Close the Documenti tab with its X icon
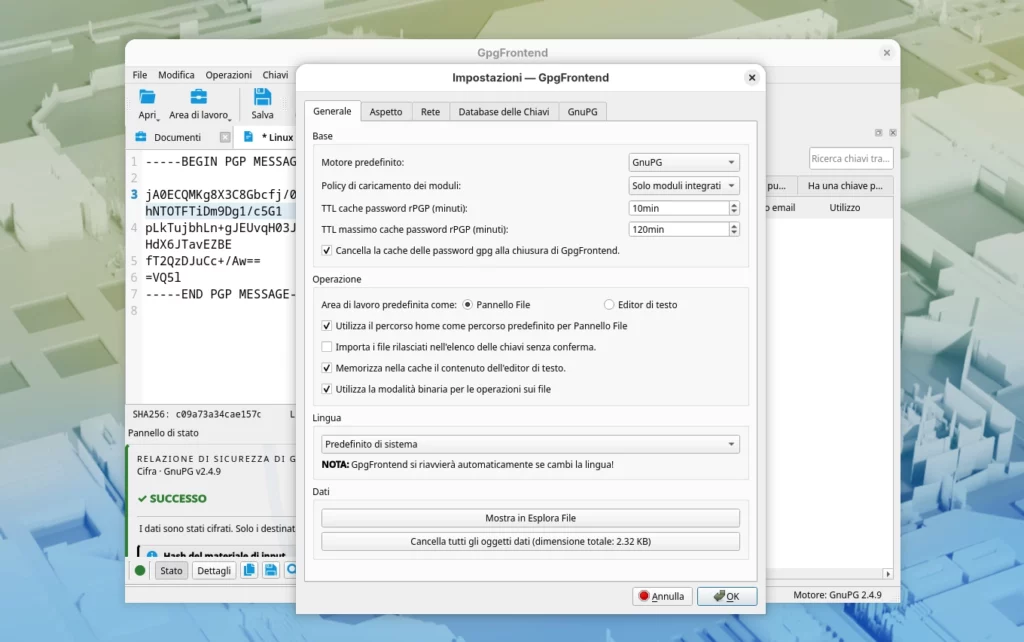The image size is (1024, 642). coord(225,137)
